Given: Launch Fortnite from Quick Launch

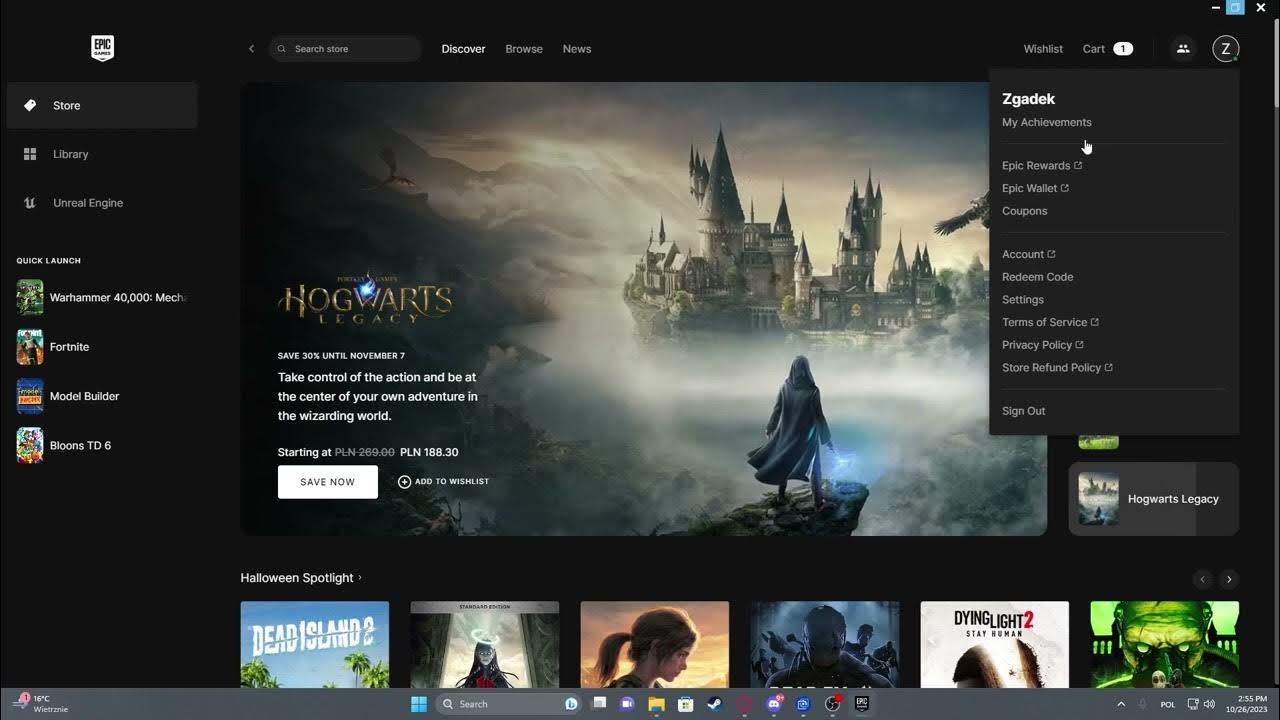Looking at the screenshot, I should pos(68,346).
